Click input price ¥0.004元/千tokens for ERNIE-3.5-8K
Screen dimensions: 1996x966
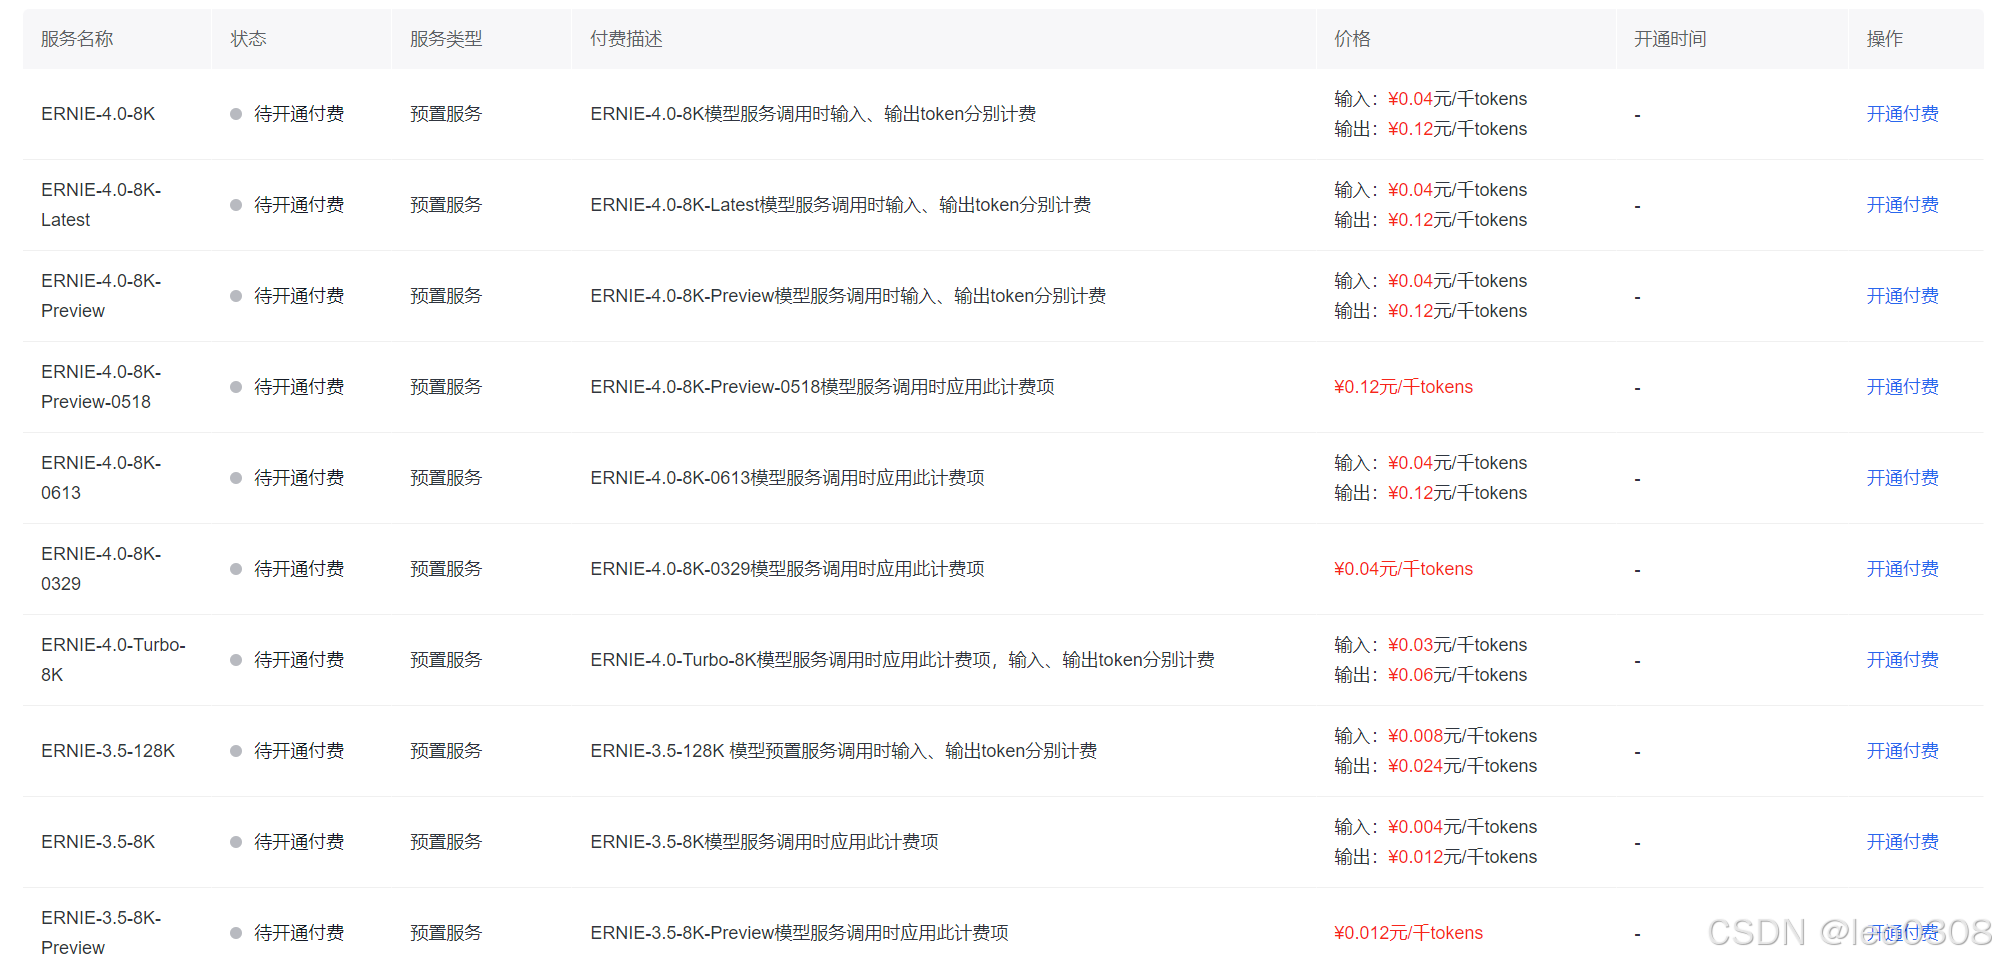pyautogui.click(x=1462, y=827)
